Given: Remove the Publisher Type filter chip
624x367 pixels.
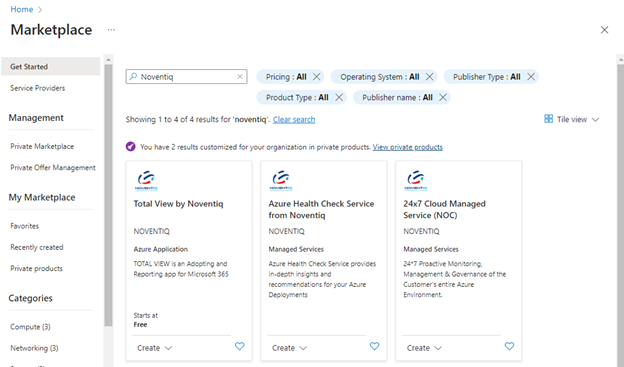Looking at the screenshot, I should click(x=531, y=77).
